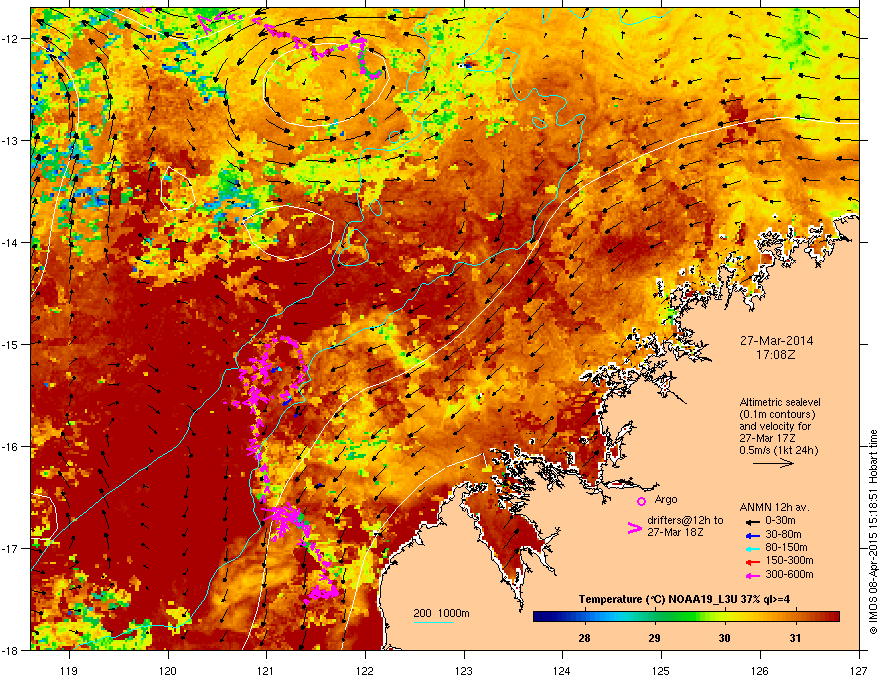The width and height of the screenshot is (880, 680).
Task: Click the 127 longitude axis label
Action: click(859, 670)
